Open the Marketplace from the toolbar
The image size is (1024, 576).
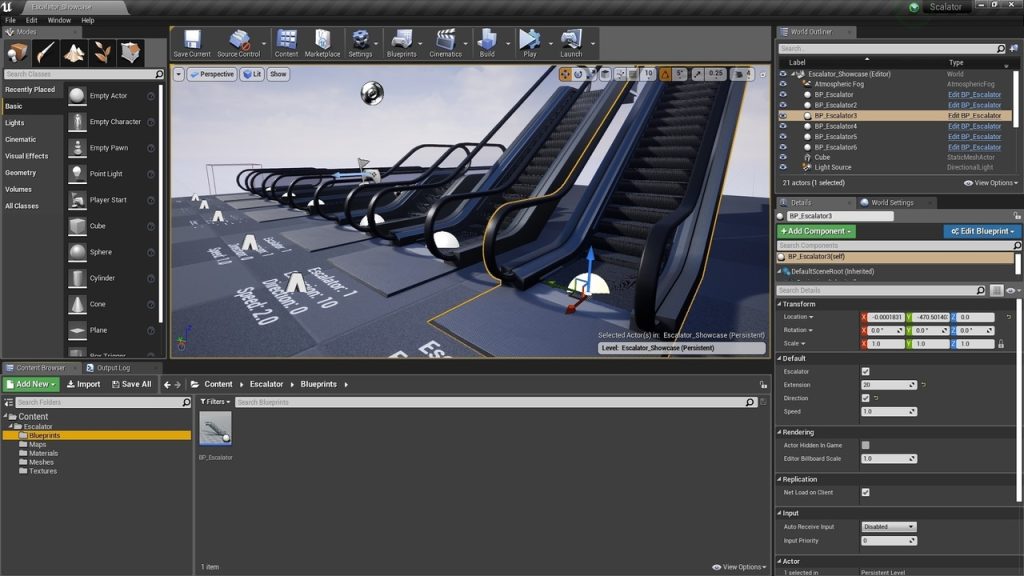pyautogui.click(x=322, y=42)
